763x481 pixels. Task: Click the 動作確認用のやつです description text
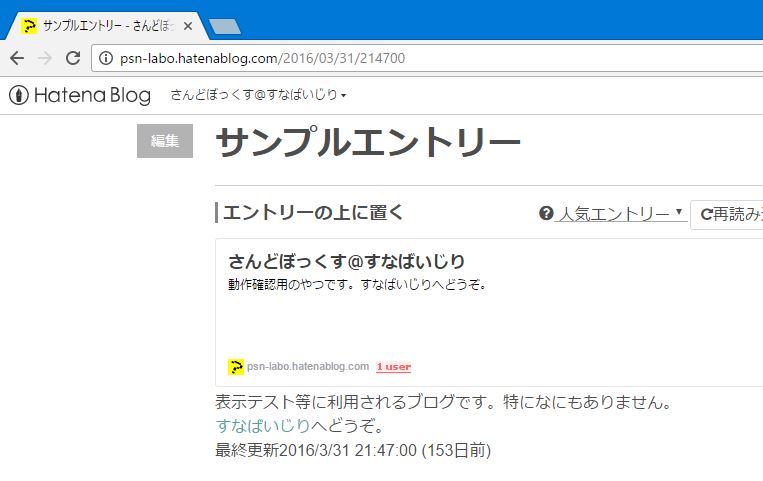(x=357, y=284)
